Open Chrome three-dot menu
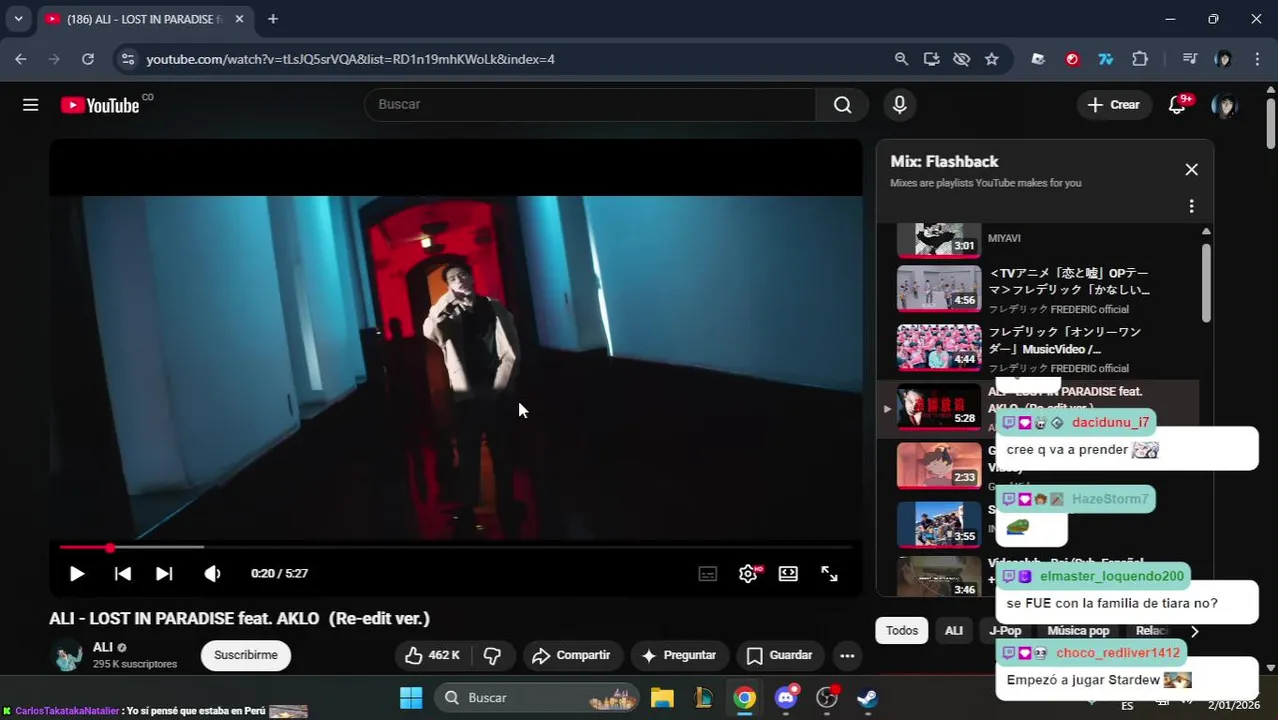 tap(1258, 59)
